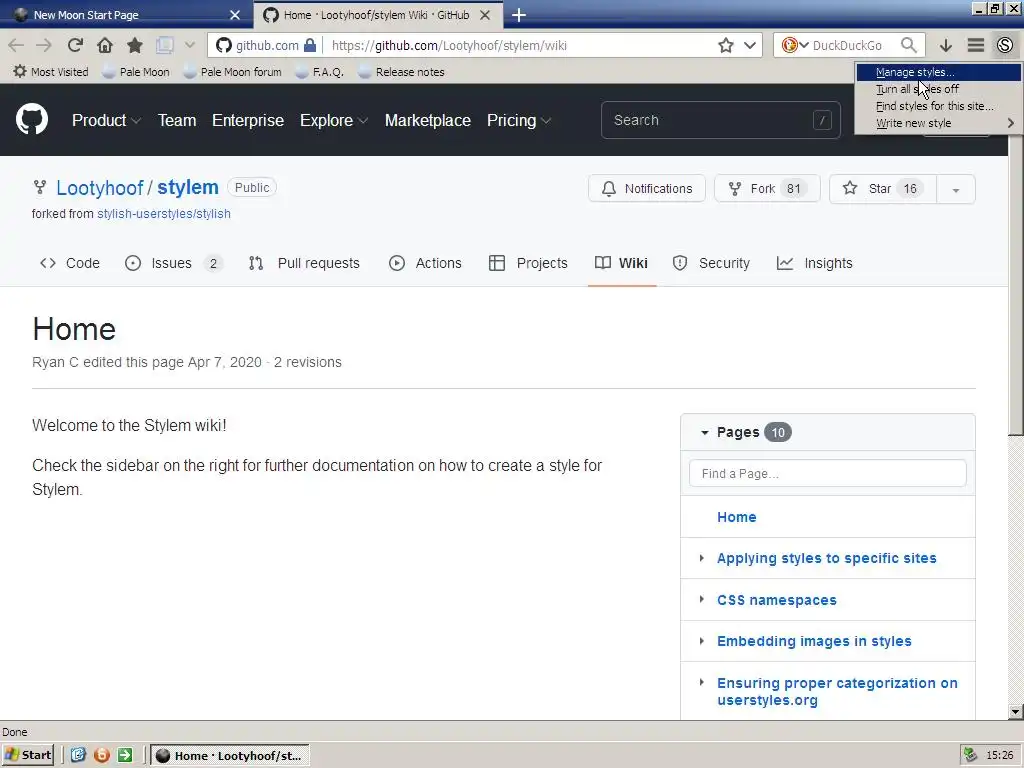Open a new browser tab

click(519, 14)
